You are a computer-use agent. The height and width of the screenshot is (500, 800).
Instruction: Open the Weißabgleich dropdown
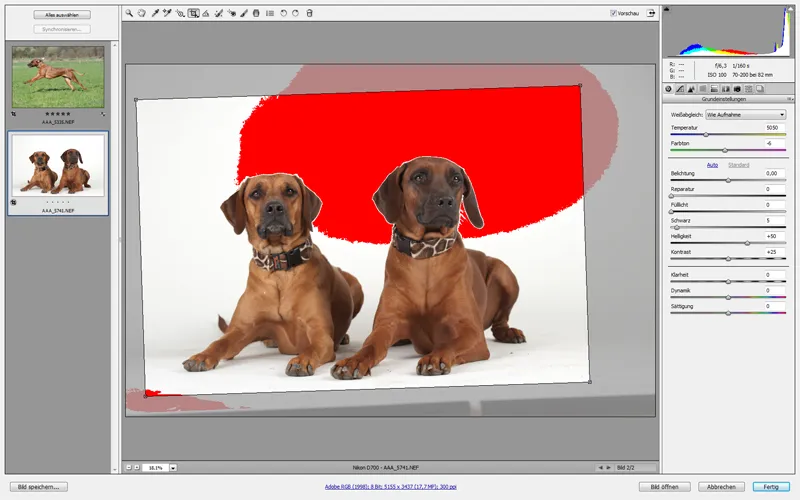coord(745,115)
